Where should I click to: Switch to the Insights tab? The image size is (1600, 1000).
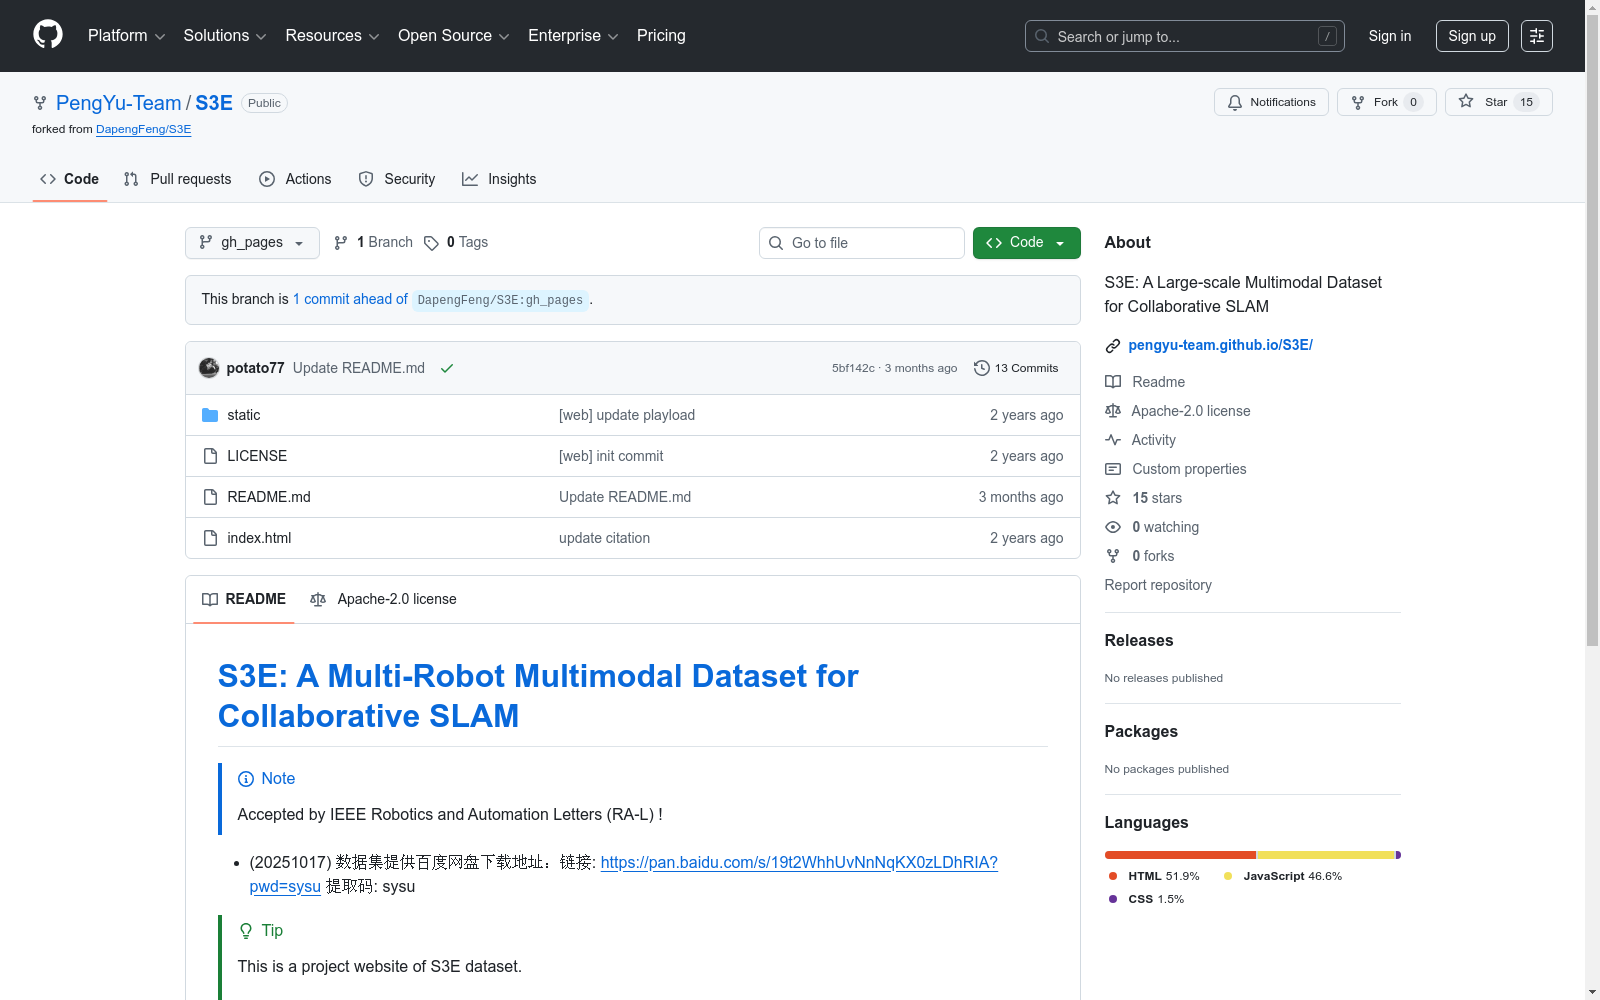(x=499, y=179)
